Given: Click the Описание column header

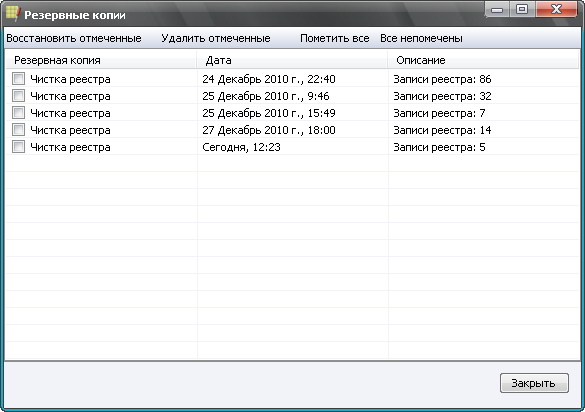Looking at the screenshot, I should tap(483, 60).
